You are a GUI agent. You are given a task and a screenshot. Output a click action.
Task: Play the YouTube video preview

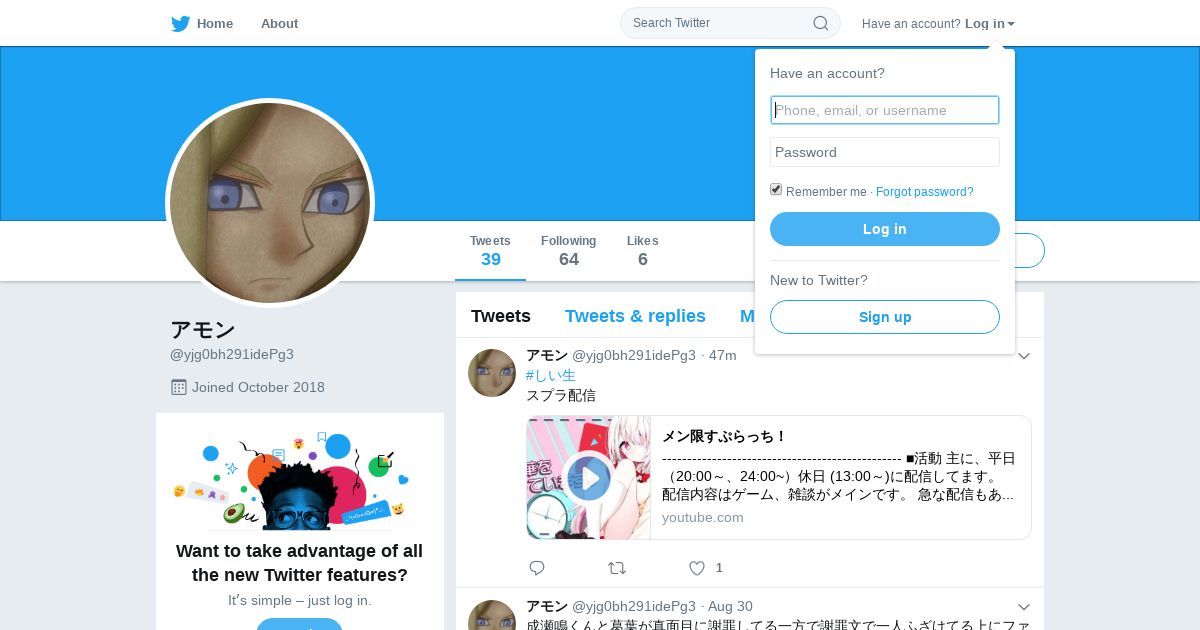pyautogui.click(x=588, y=478)
